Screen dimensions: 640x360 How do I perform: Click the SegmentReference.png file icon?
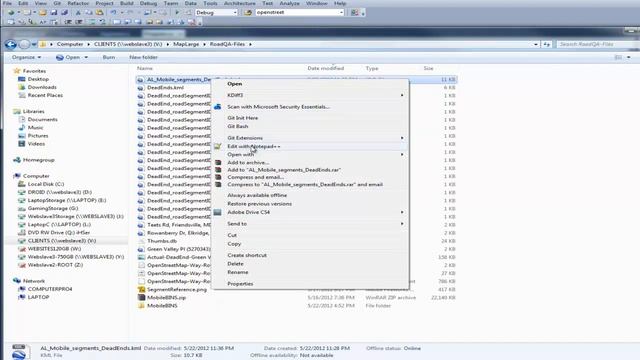click(x=141, y=290)
